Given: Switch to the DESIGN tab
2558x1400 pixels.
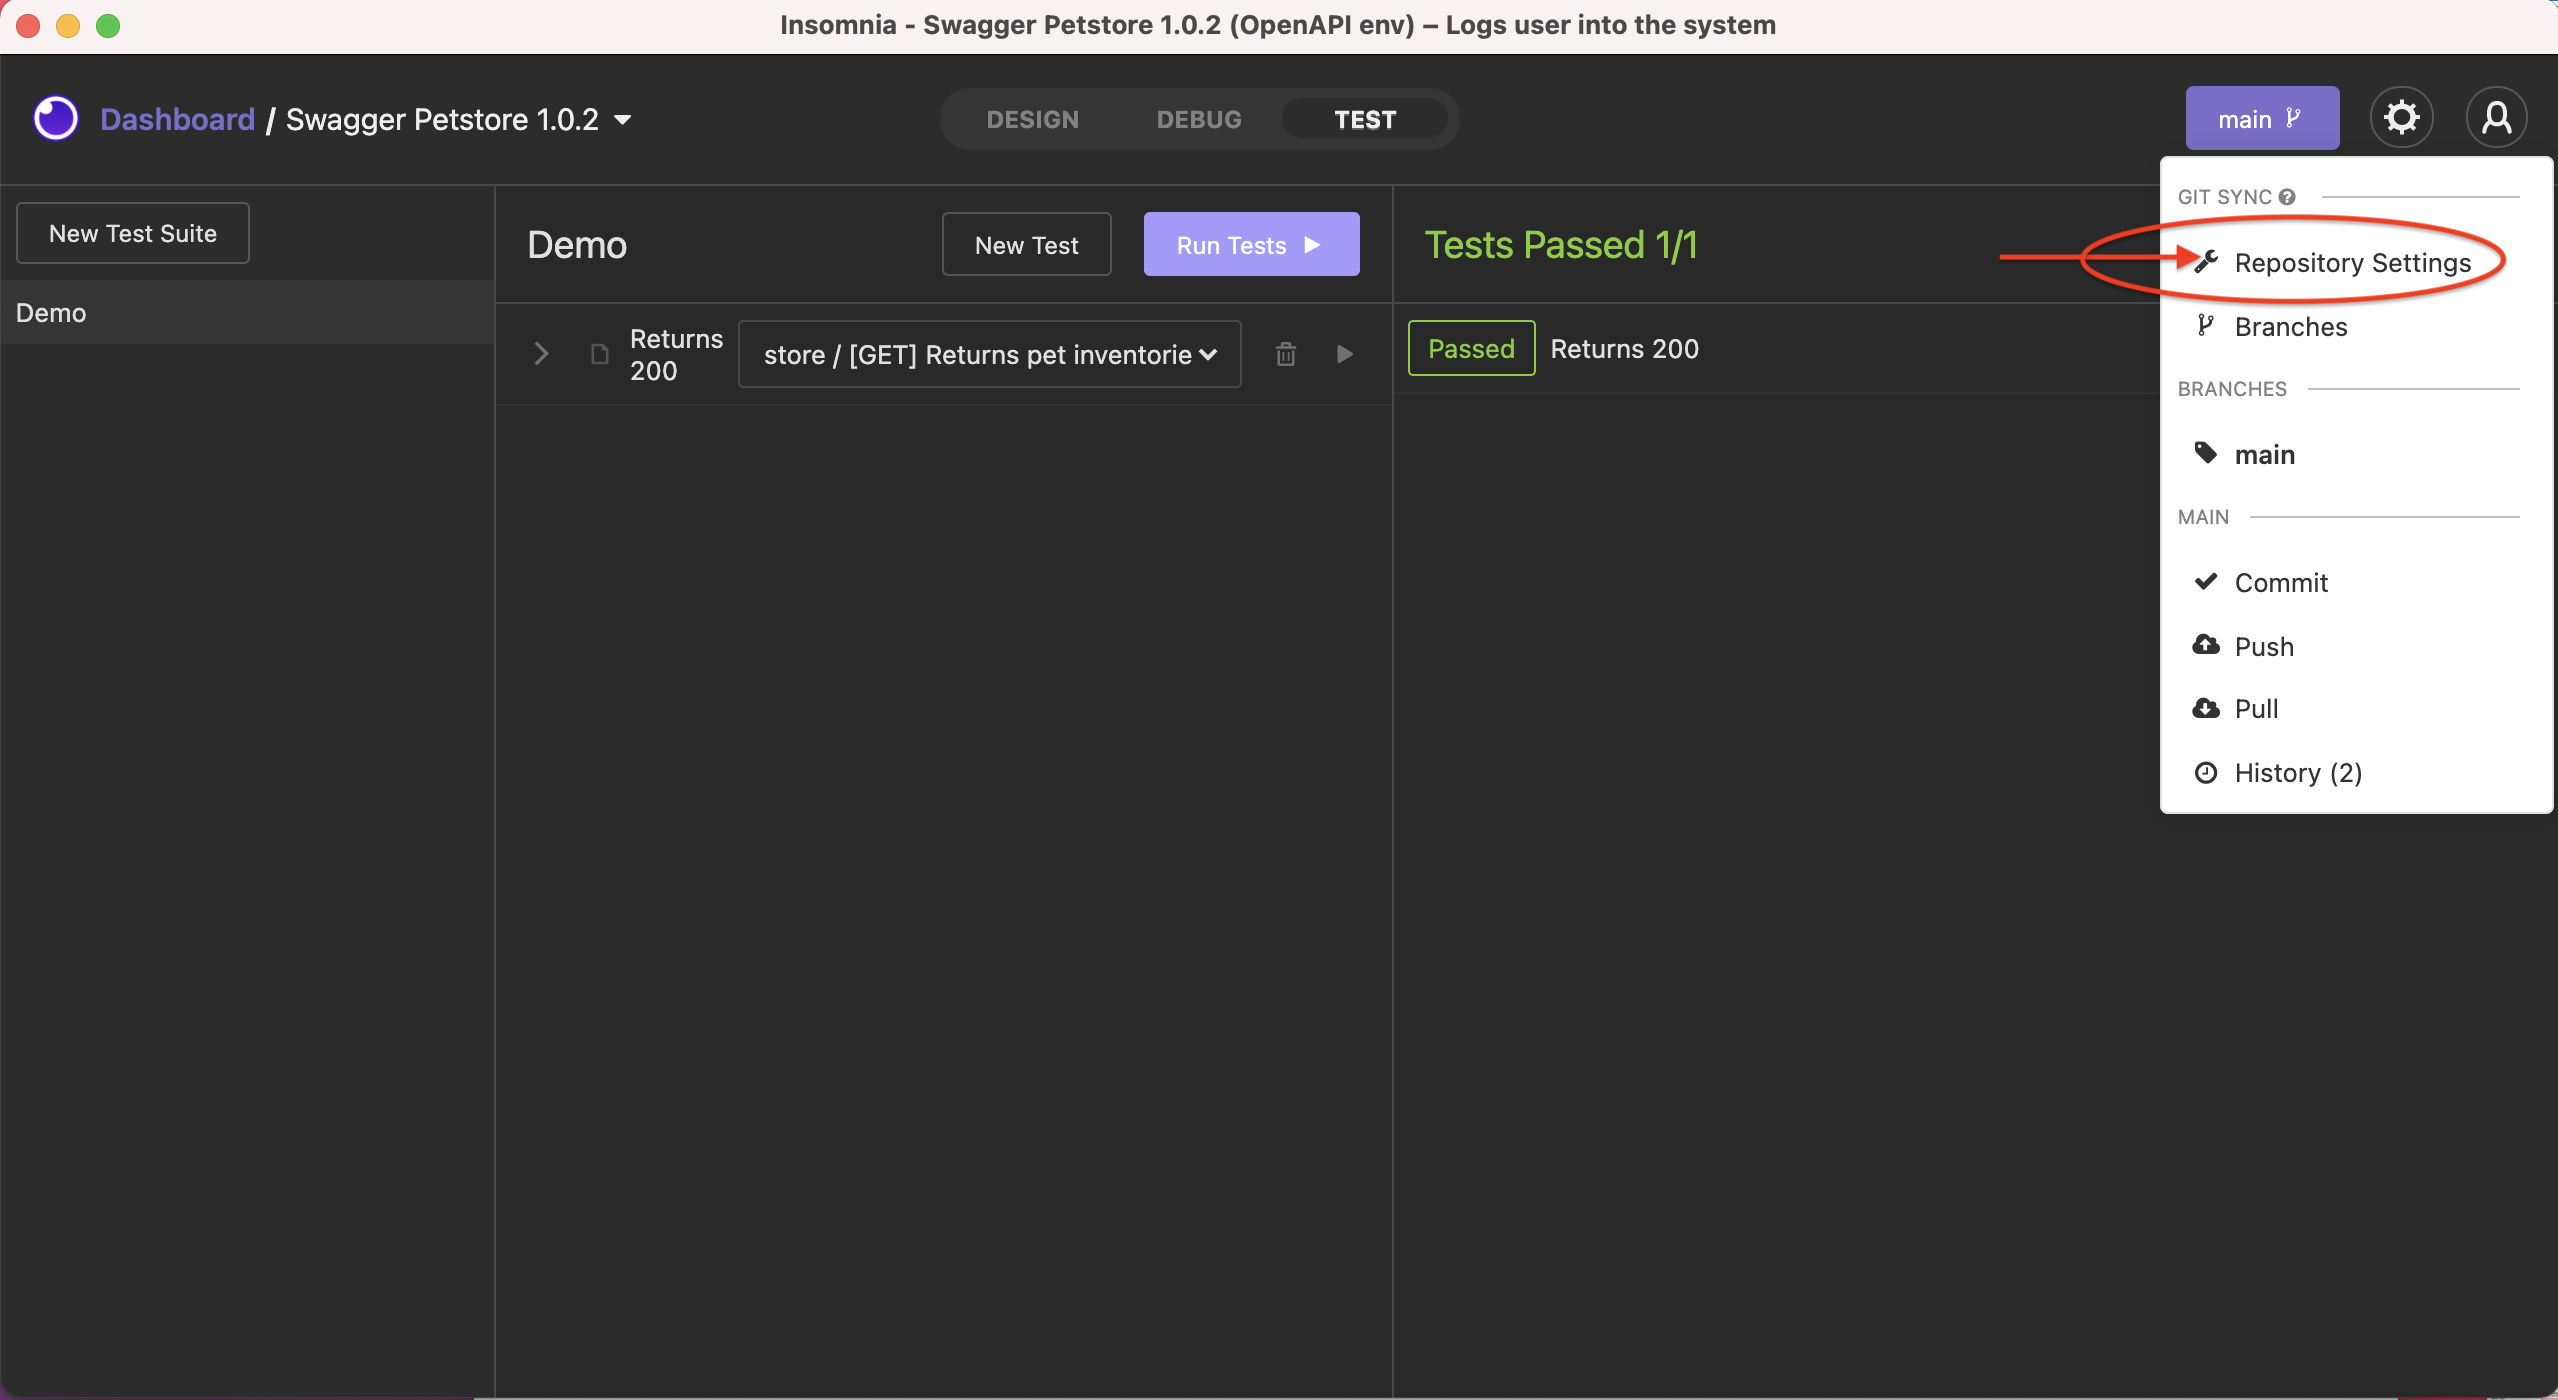Looking at the screenshot, I should [x=1032, y=119].
